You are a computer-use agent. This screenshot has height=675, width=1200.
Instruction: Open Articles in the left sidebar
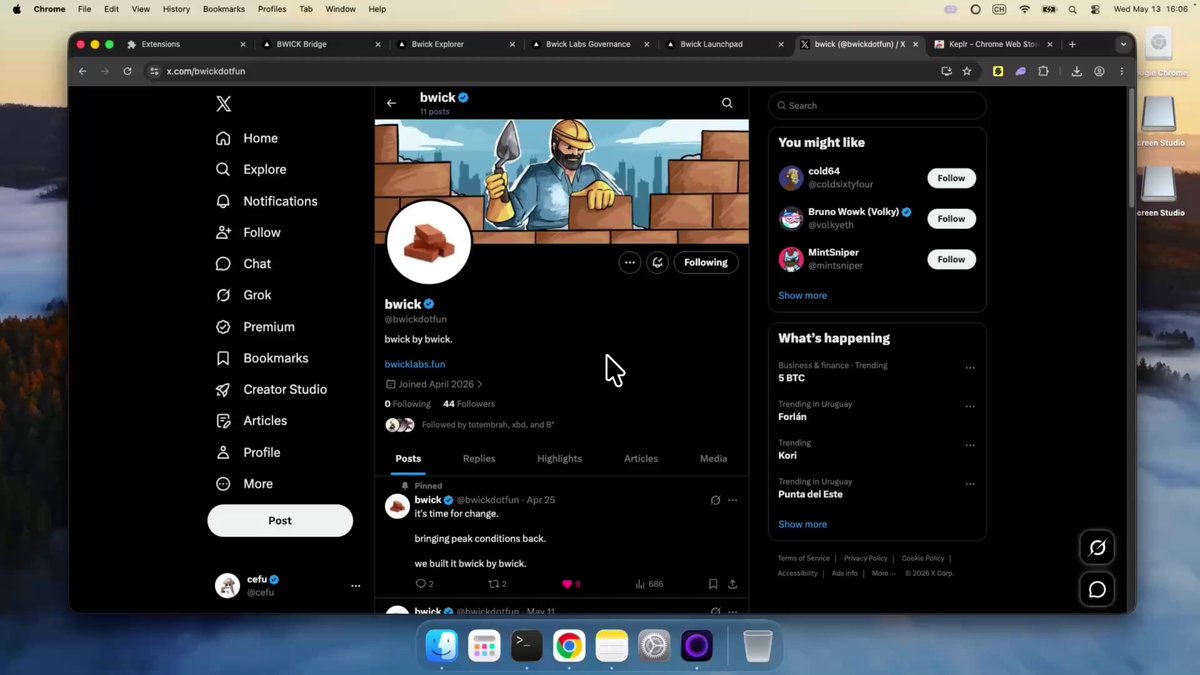click(x=251, y=421)
